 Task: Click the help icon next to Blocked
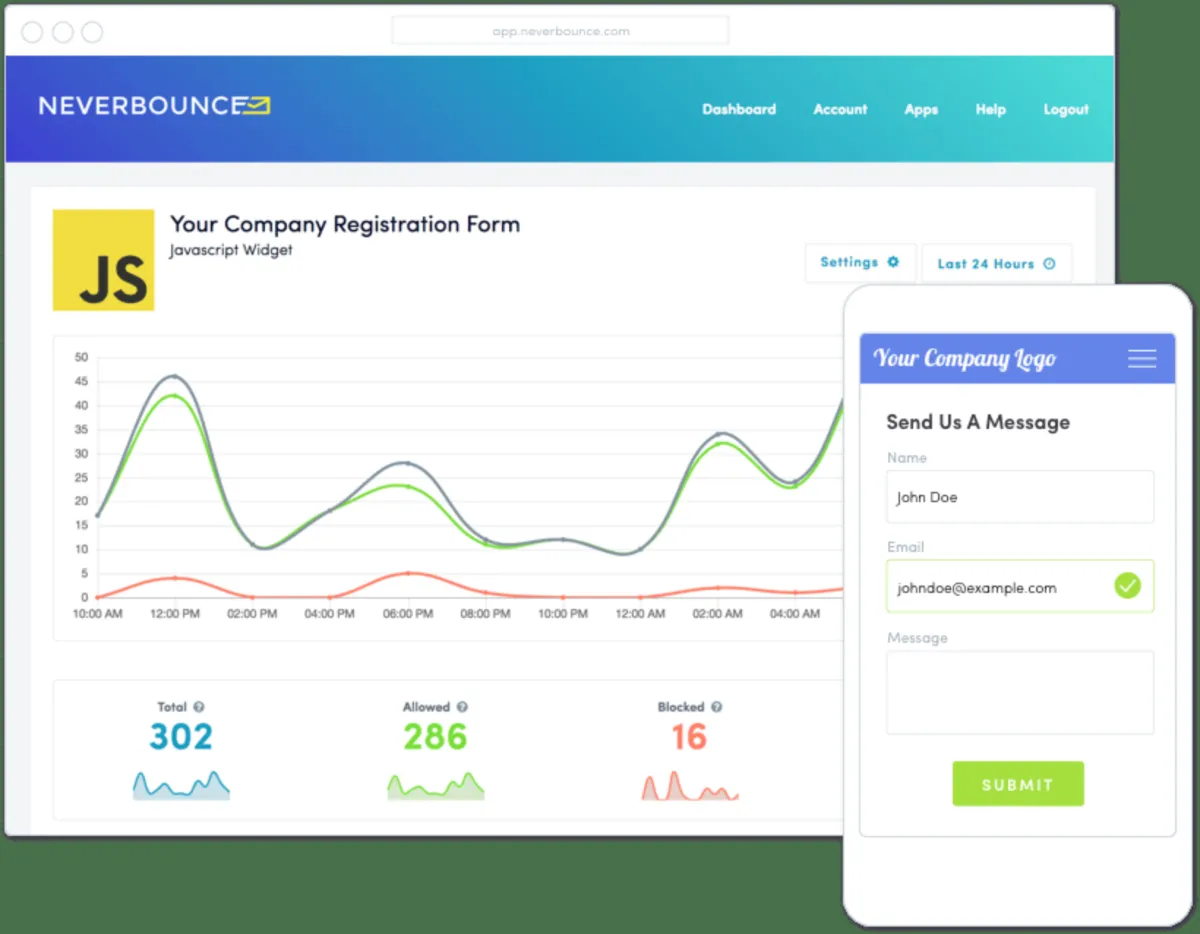click(x=716, y=707)
